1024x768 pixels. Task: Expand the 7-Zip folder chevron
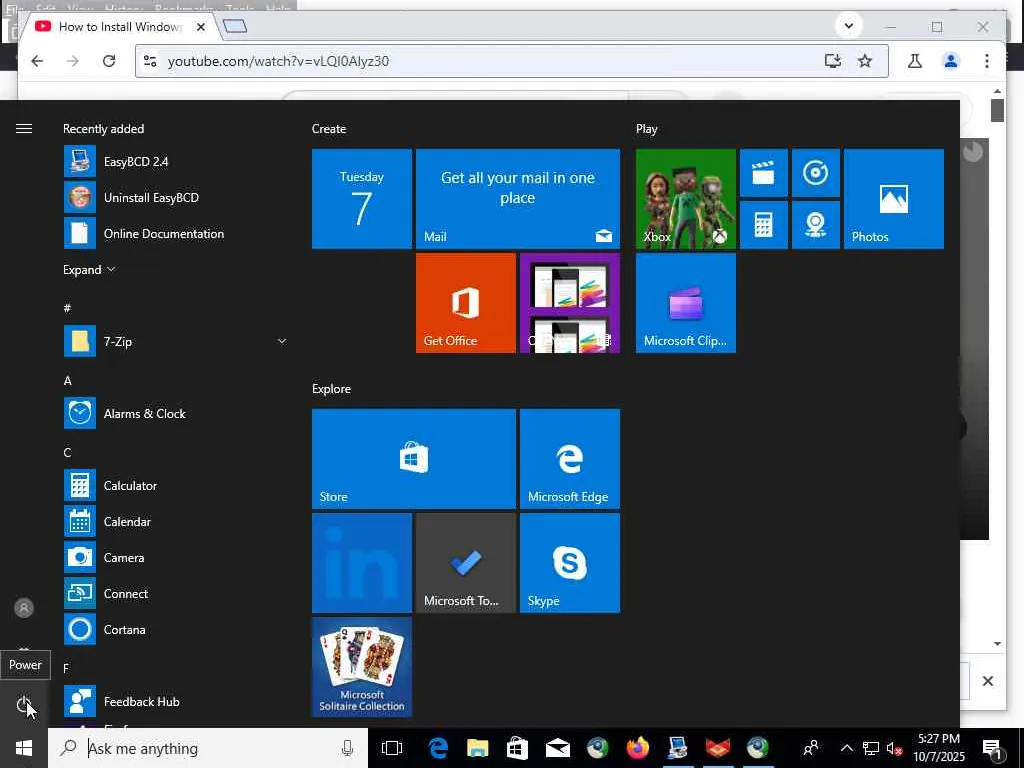(x=281, y=341)
